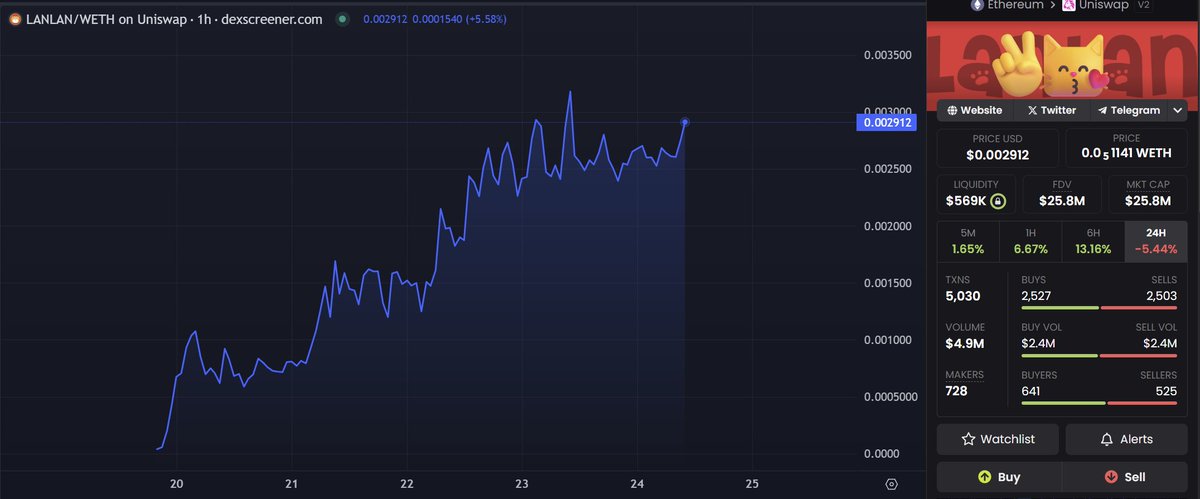Click the BUYERS 641 figure
Image resolution: width=1200 pixels, height=499 pixels.
pyautogui.click(x=1031, y=390)
